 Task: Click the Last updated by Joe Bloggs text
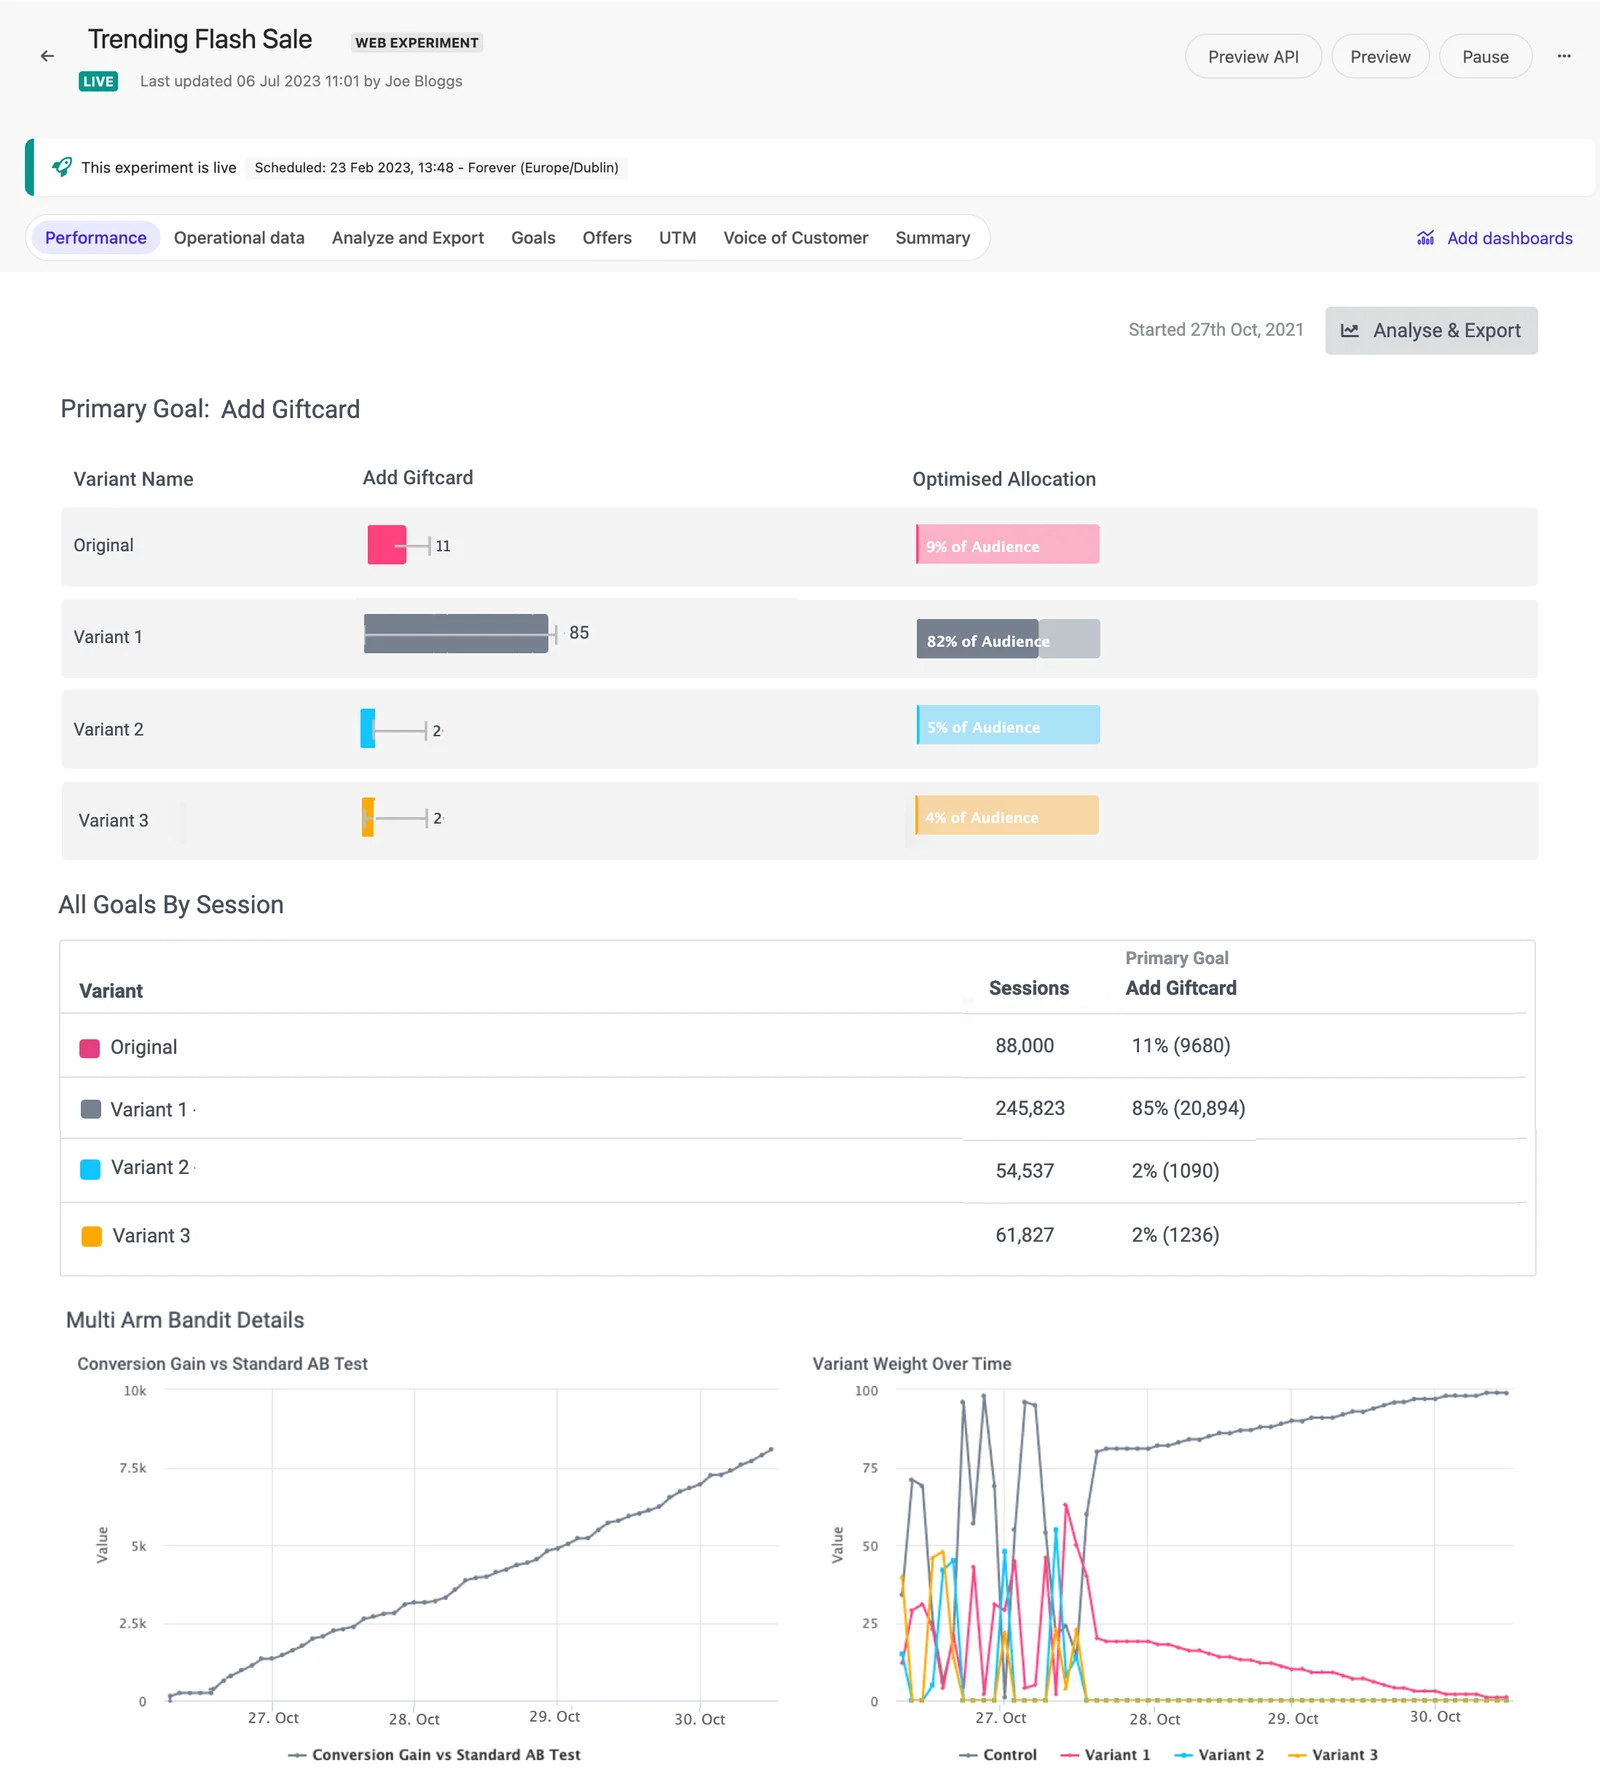pyautogui.click(x=301, y=81)
